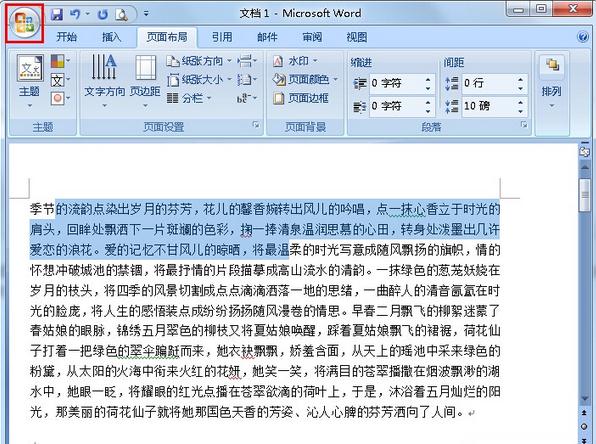This screenshot has width=596, height=444.
Task: Open 页边距 margins menu
Action: [x=145, y=81]
